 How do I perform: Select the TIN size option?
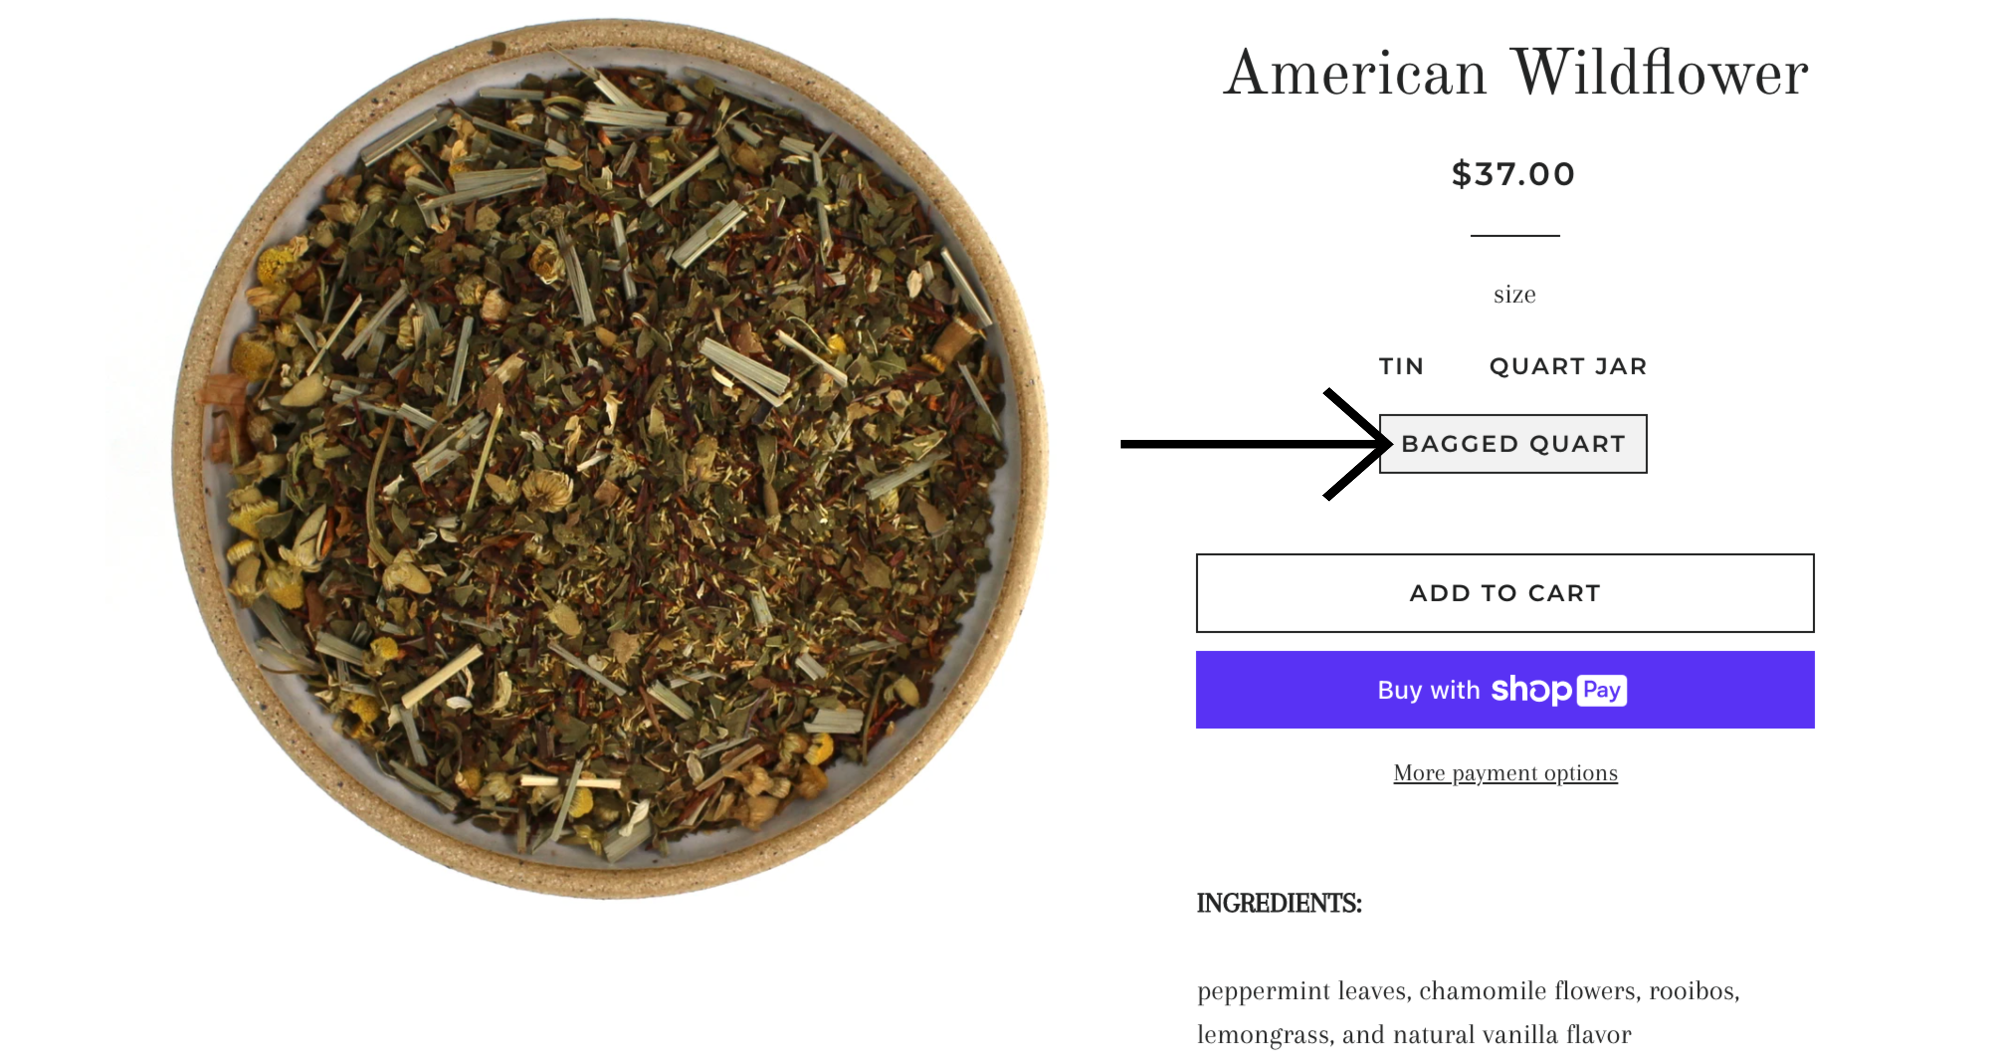click(1401, 366)
